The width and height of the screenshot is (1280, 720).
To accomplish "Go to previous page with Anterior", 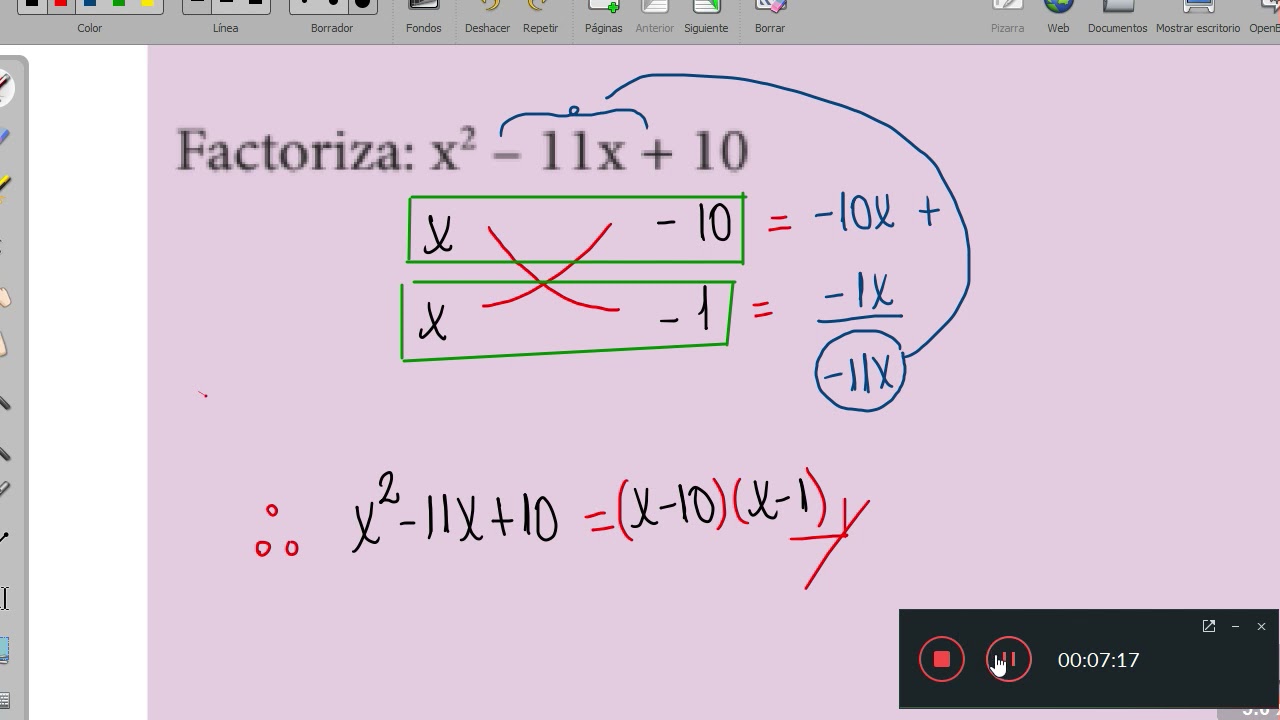I will point(655,17).
